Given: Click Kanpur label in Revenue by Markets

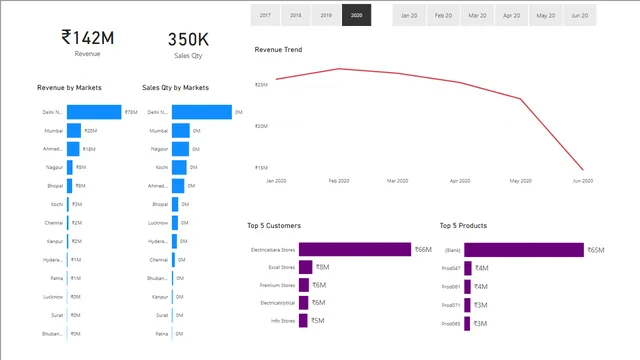Looking at the screenshot, I should pyautogui.click(x=55, y=241).
